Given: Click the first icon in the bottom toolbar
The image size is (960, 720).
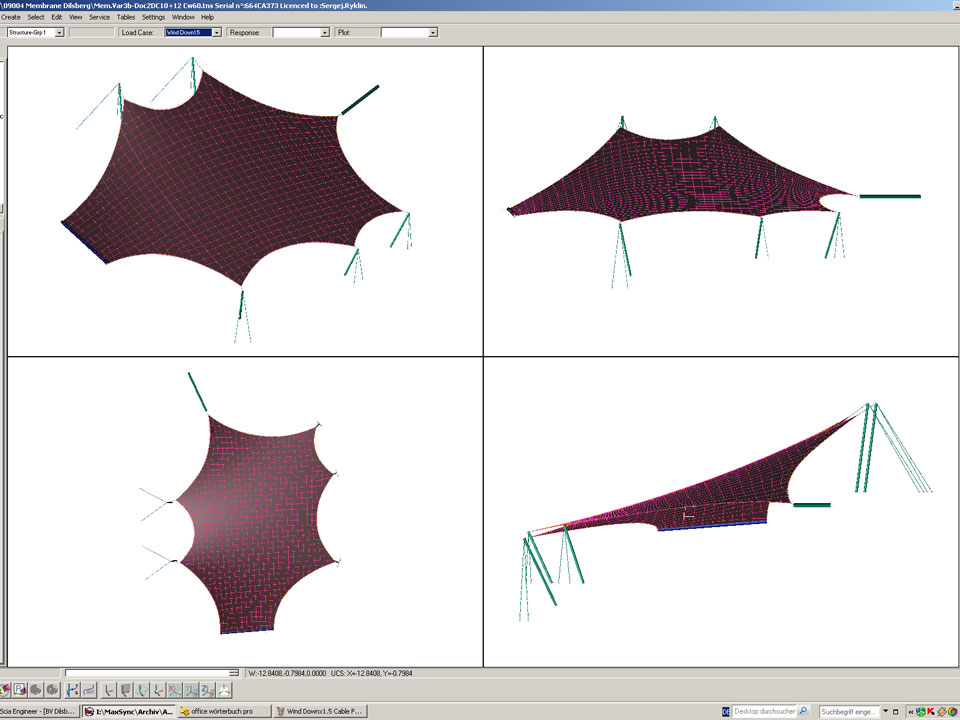Looking at the screenshot, I should tap(5, 689).
